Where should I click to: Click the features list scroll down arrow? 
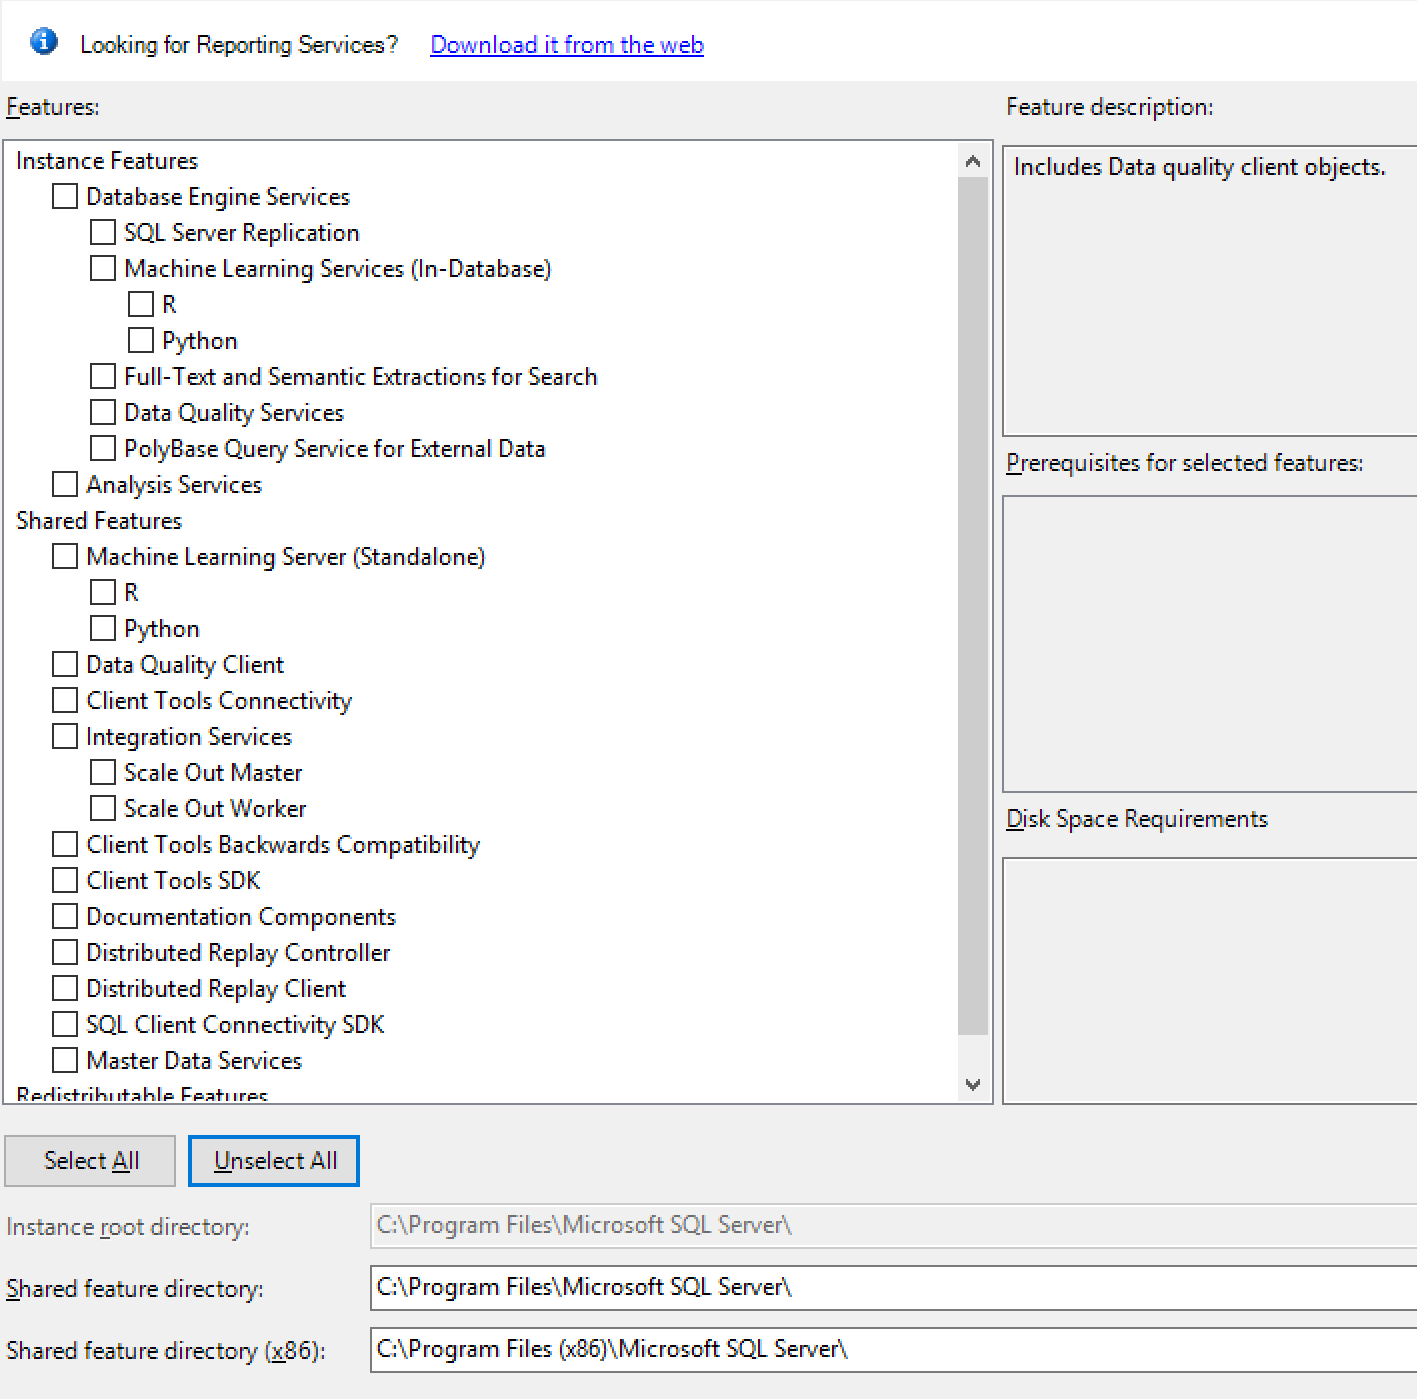click(x=973, y=1084)
